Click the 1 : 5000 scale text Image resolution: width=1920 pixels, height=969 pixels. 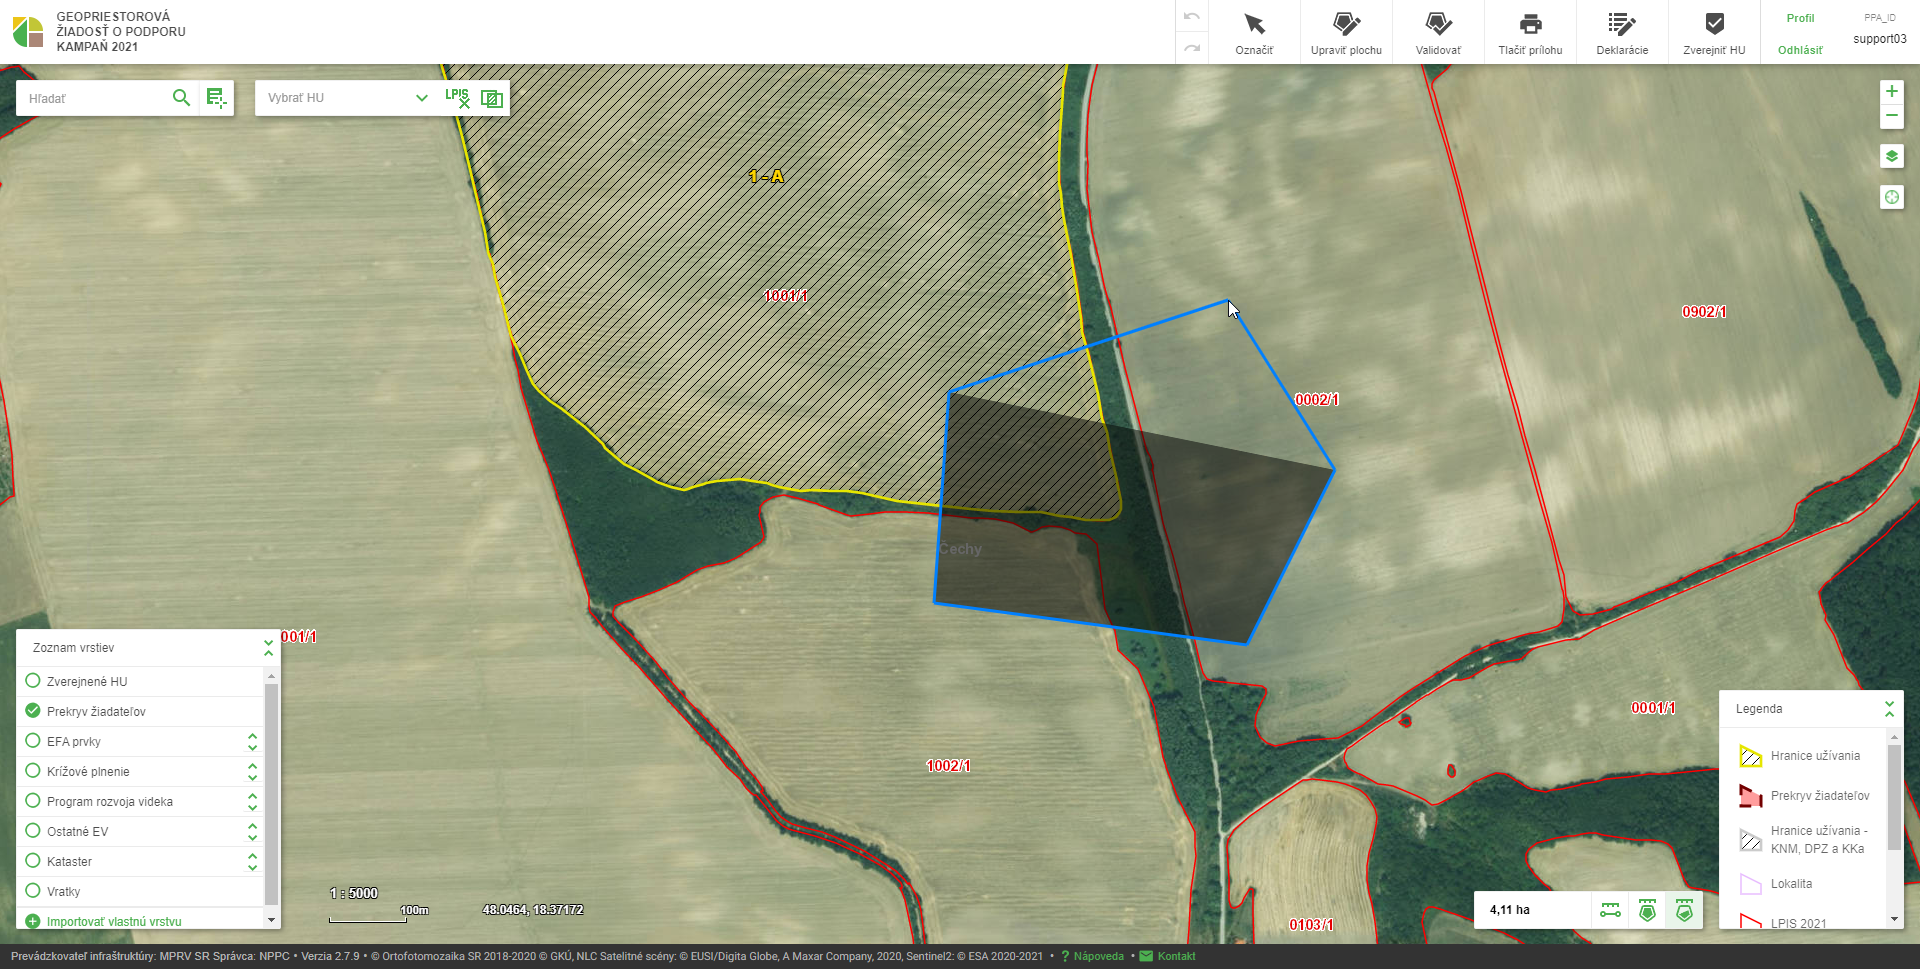(354, 893)
